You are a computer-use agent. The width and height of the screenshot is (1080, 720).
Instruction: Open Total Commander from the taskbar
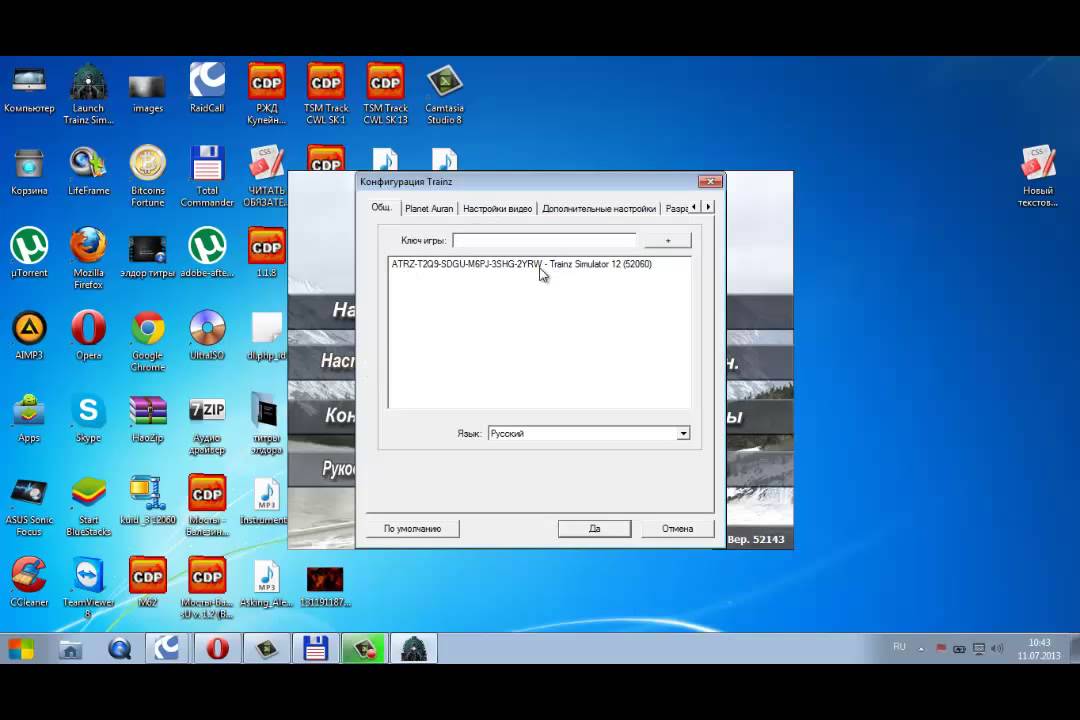pos(315,649)
